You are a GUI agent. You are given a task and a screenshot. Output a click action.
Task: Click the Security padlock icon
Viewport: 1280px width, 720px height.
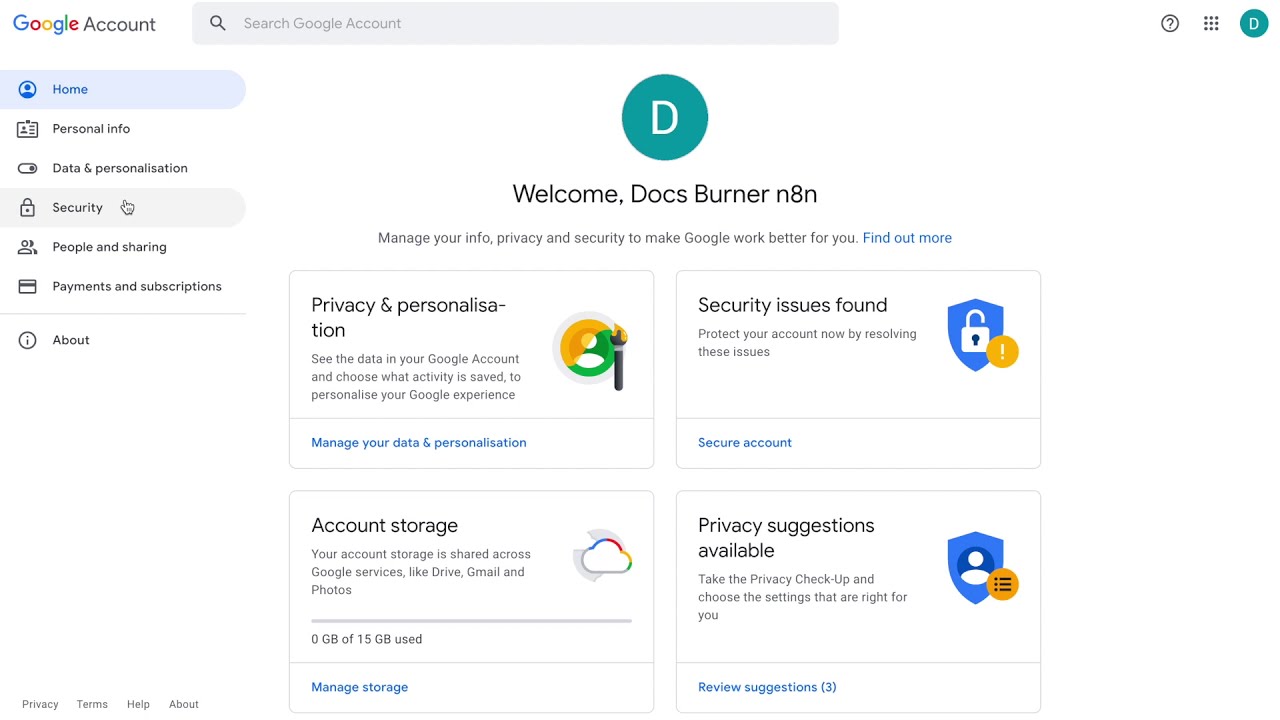point(28,207)
